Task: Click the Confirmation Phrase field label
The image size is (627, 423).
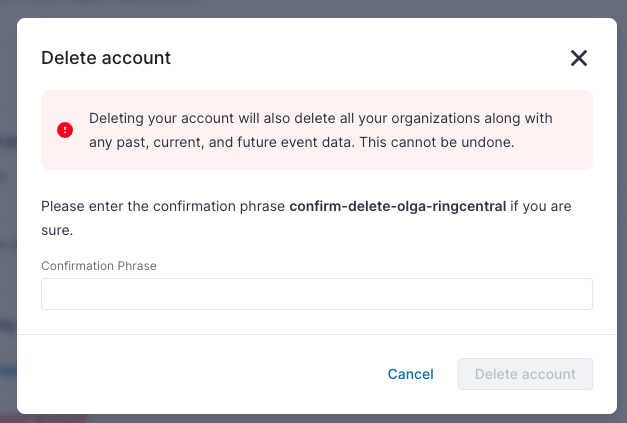Action: [99, 266]
